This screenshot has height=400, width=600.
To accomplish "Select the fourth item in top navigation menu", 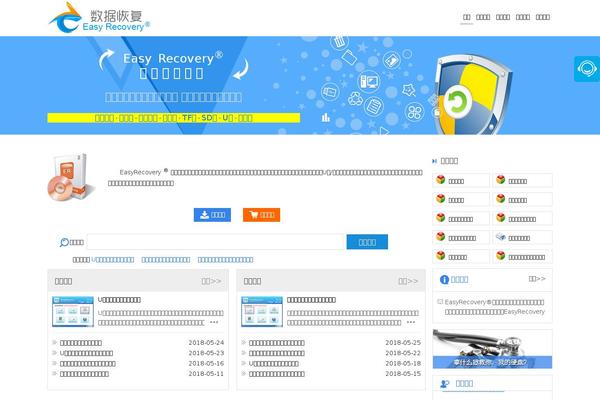I will click(x=523, y=17).
